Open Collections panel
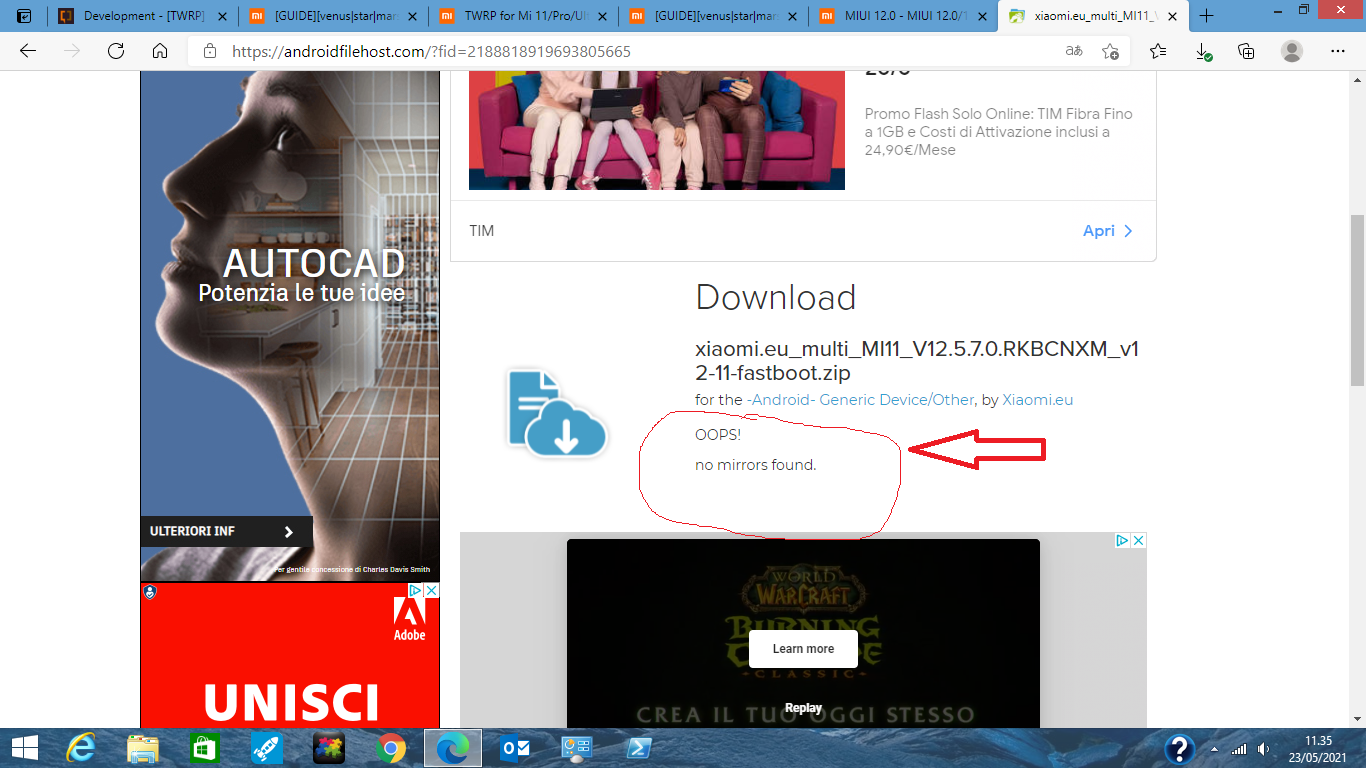This screenshot has width=1366, height=768. [x=1246, y=51]
